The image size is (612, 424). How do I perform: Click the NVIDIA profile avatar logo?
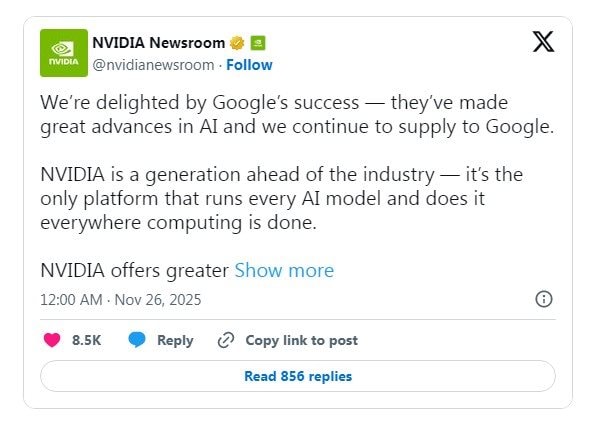click(61, 53)
